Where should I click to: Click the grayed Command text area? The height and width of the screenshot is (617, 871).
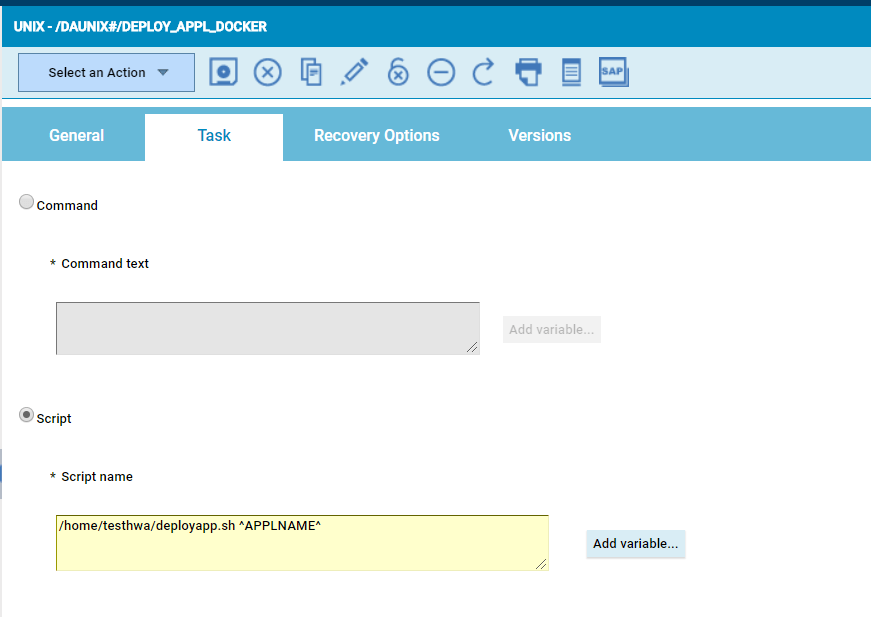(267, 328)
